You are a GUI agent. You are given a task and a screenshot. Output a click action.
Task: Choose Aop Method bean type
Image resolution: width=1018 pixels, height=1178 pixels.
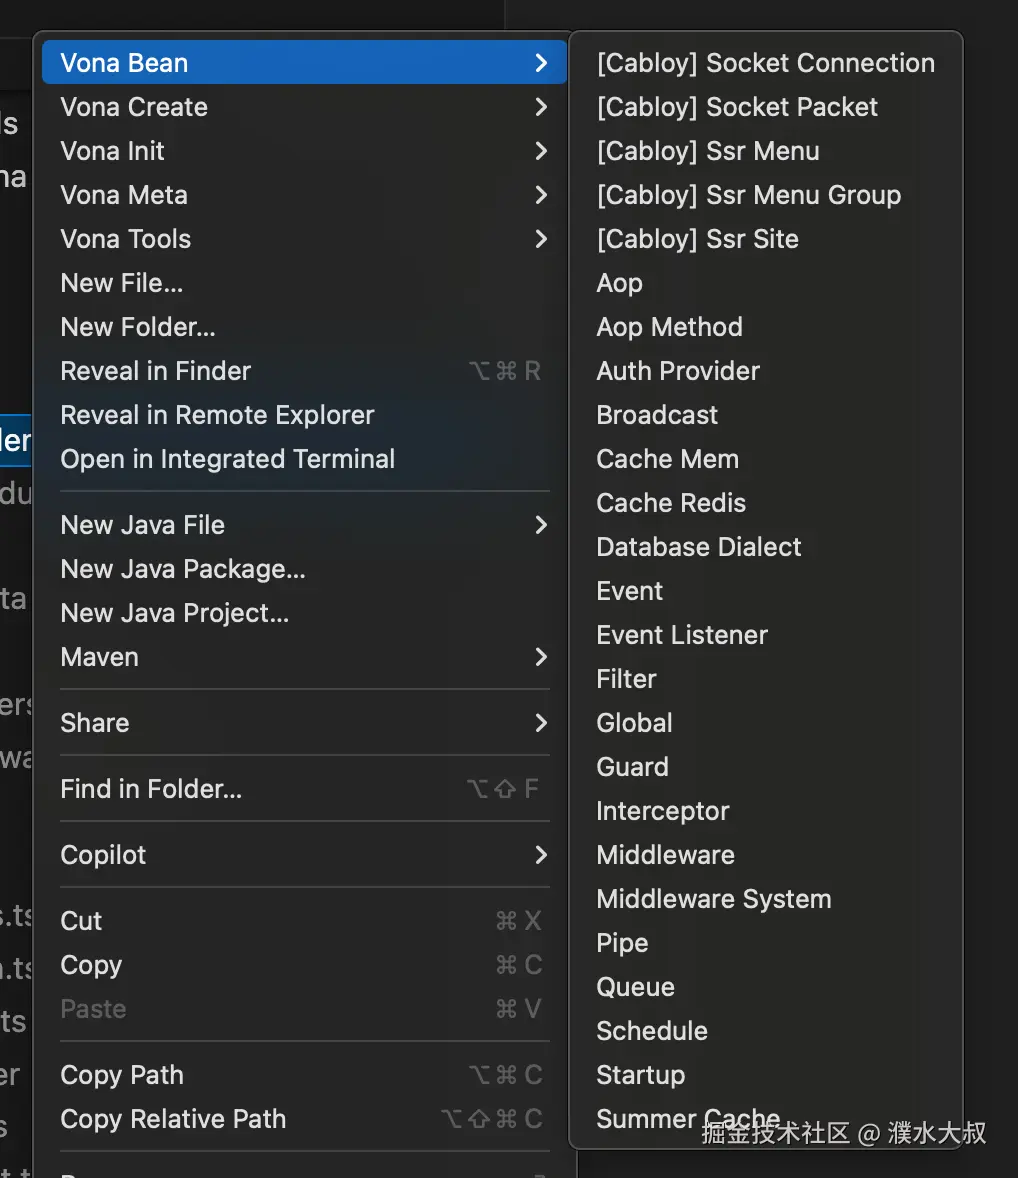(x=669, y=327)
